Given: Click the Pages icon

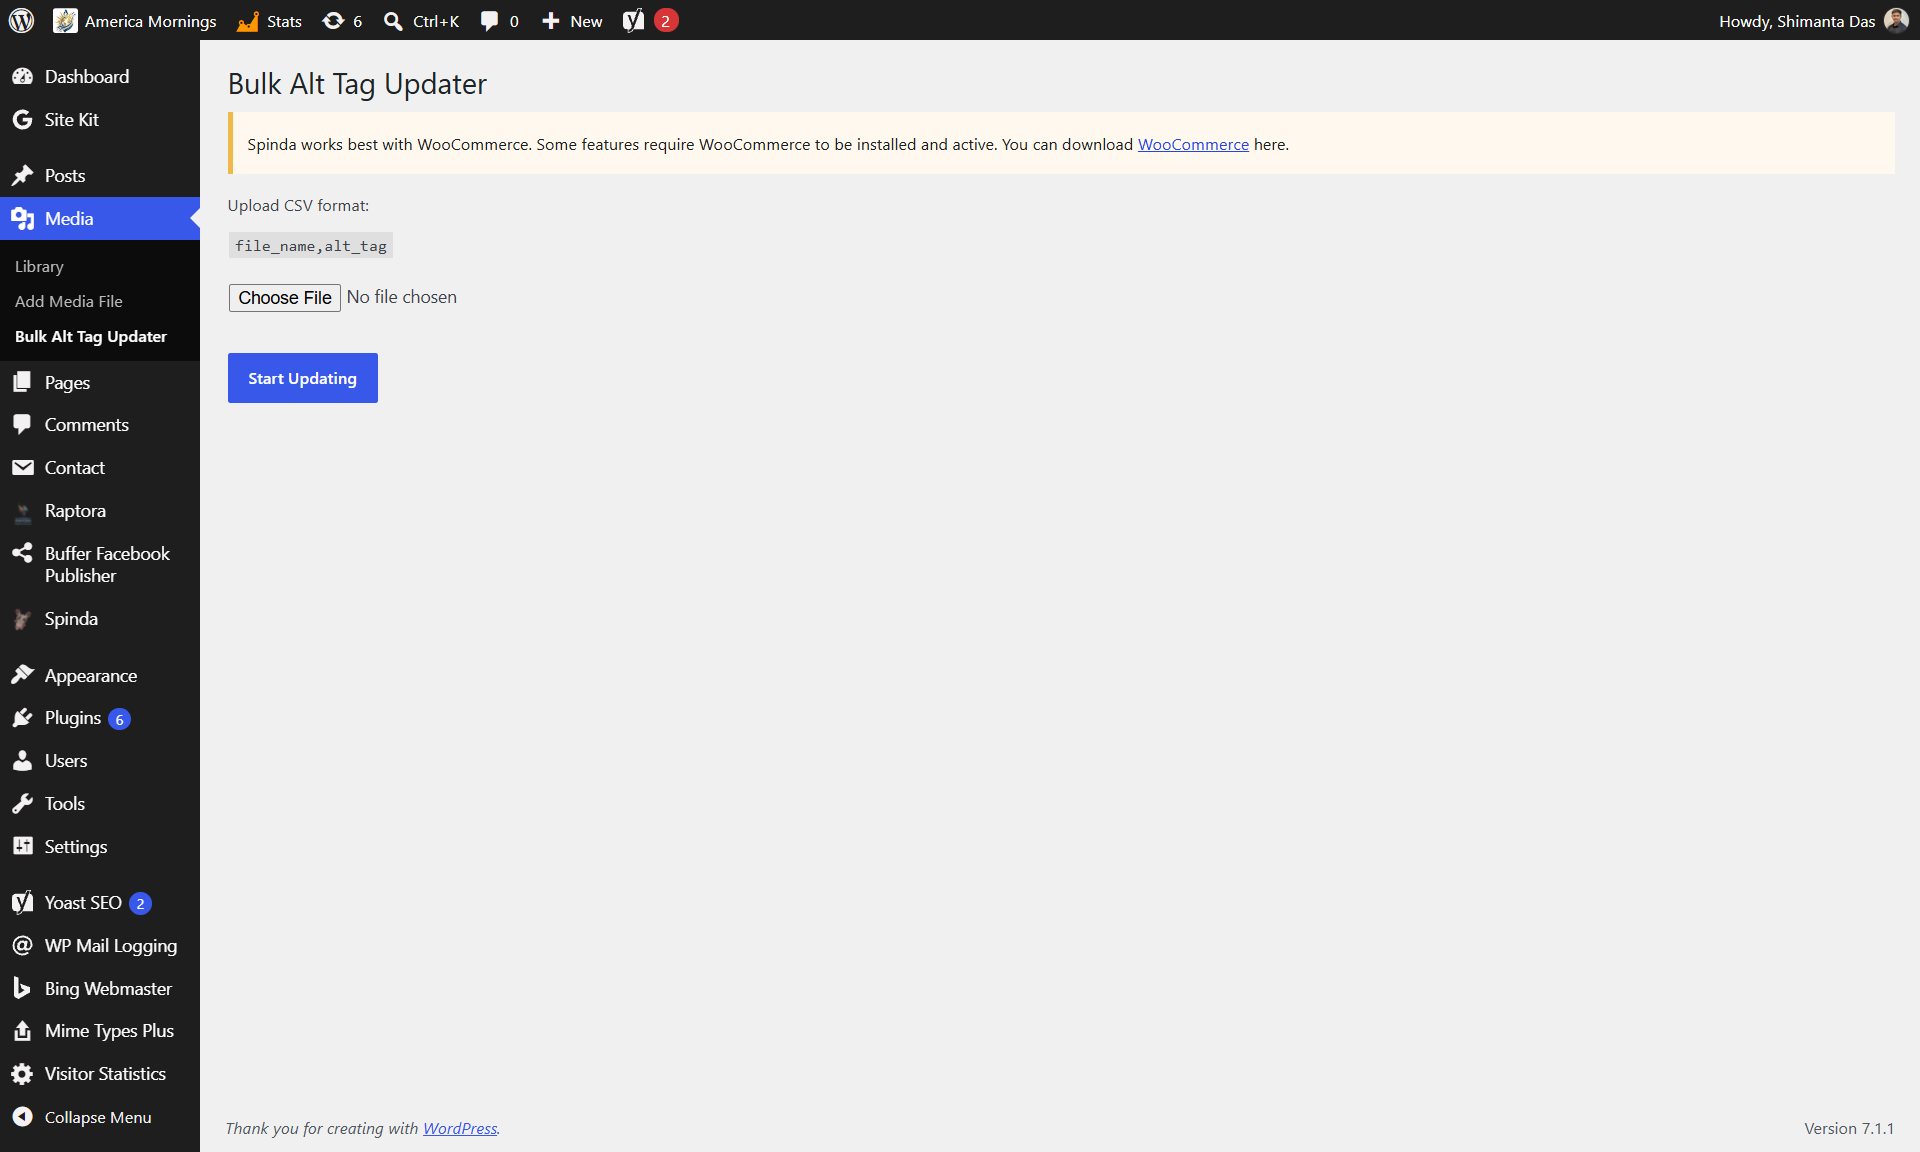Looking at the screenshot, I should pyautogui.click(x=22, y=382).
